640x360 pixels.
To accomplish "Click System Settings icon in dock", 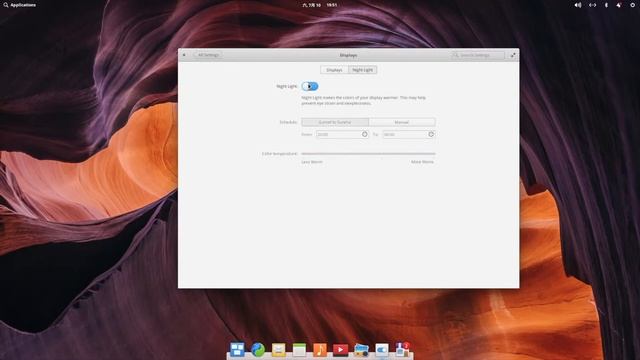I will point(382,350).
